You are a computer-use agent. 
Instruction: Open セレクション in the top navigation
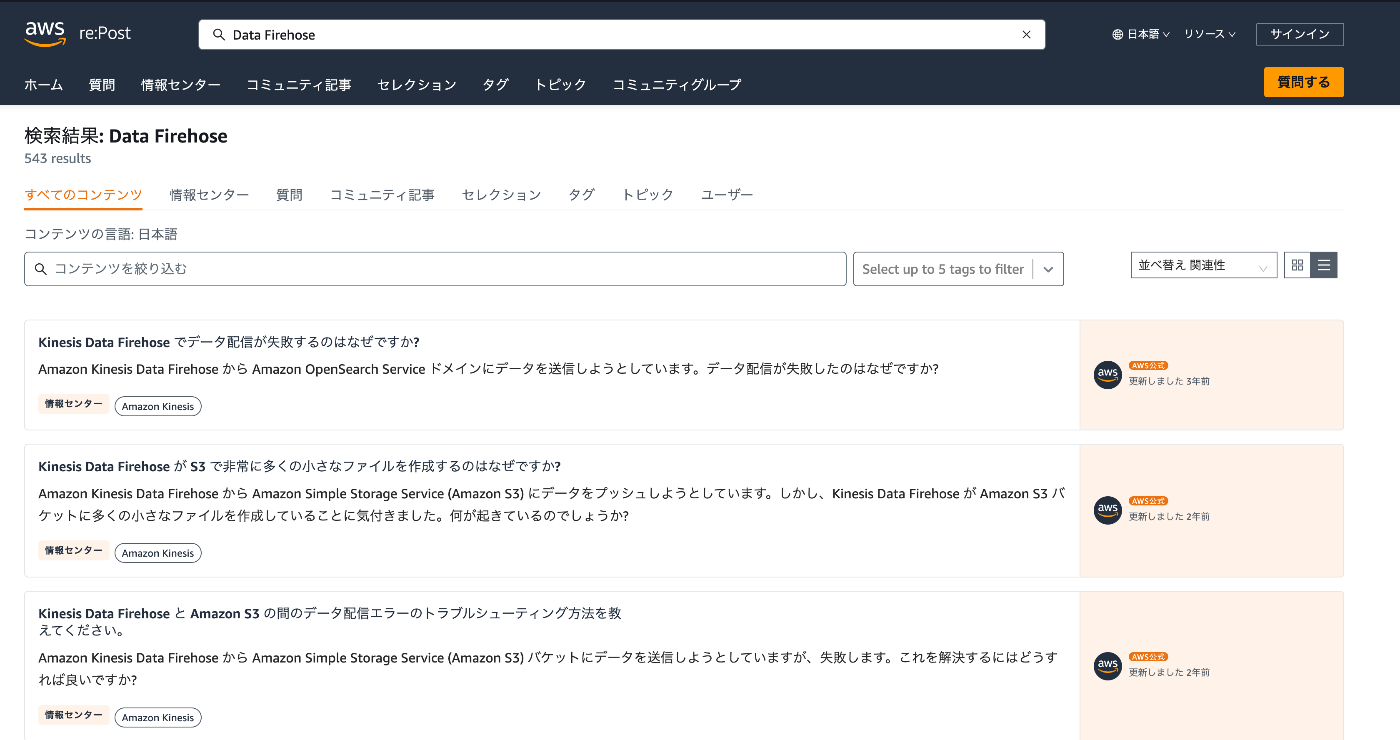[x=417, y=85]
